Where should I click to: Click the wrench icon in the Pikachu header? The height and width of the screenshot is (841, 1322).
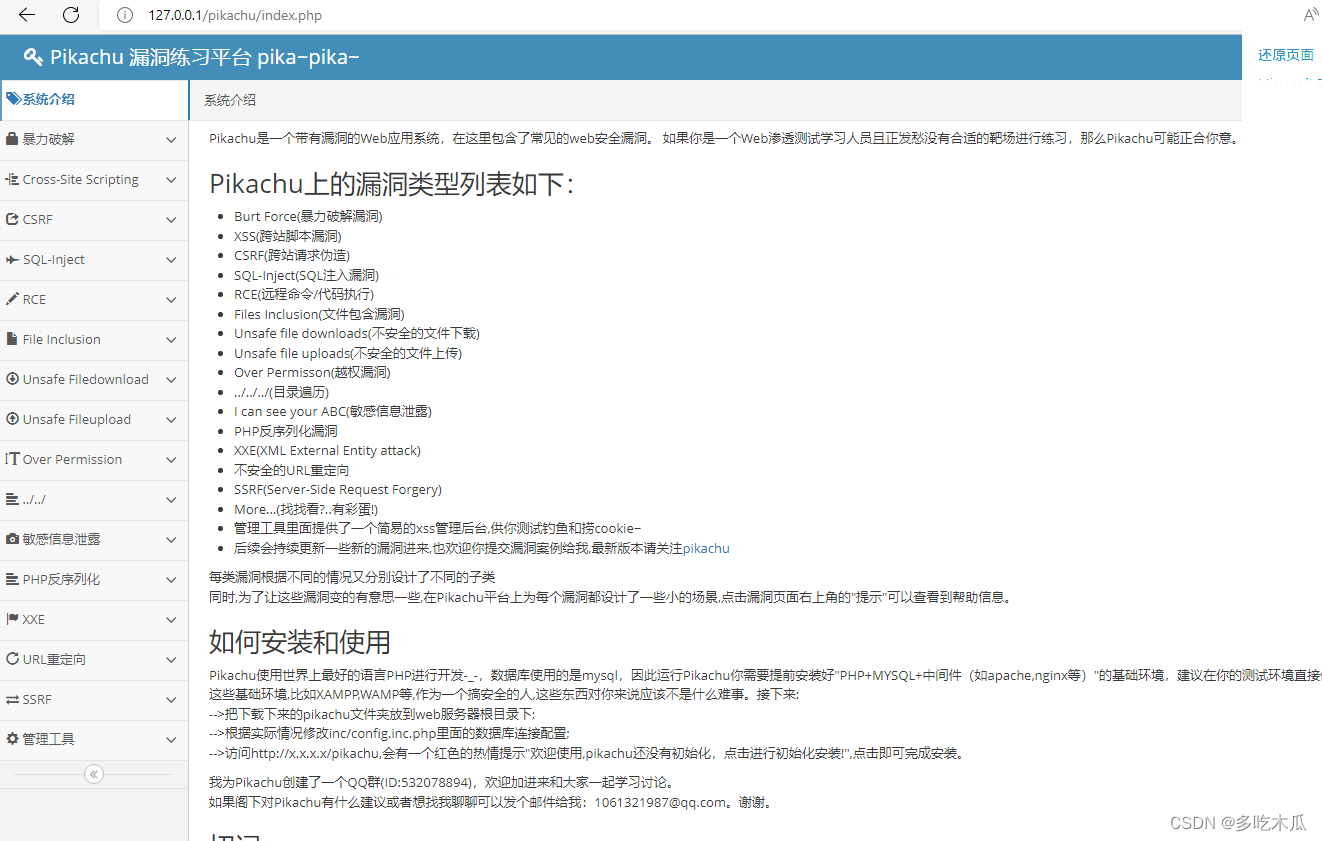tap(33, 57)
